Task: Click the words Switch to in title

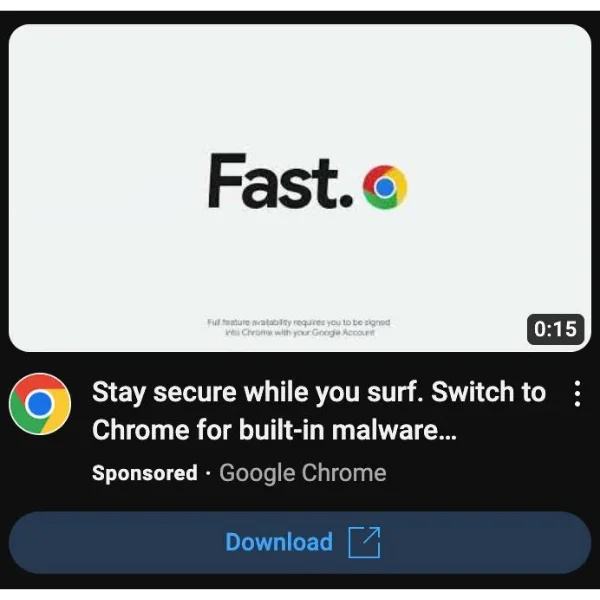Action: 489,392
